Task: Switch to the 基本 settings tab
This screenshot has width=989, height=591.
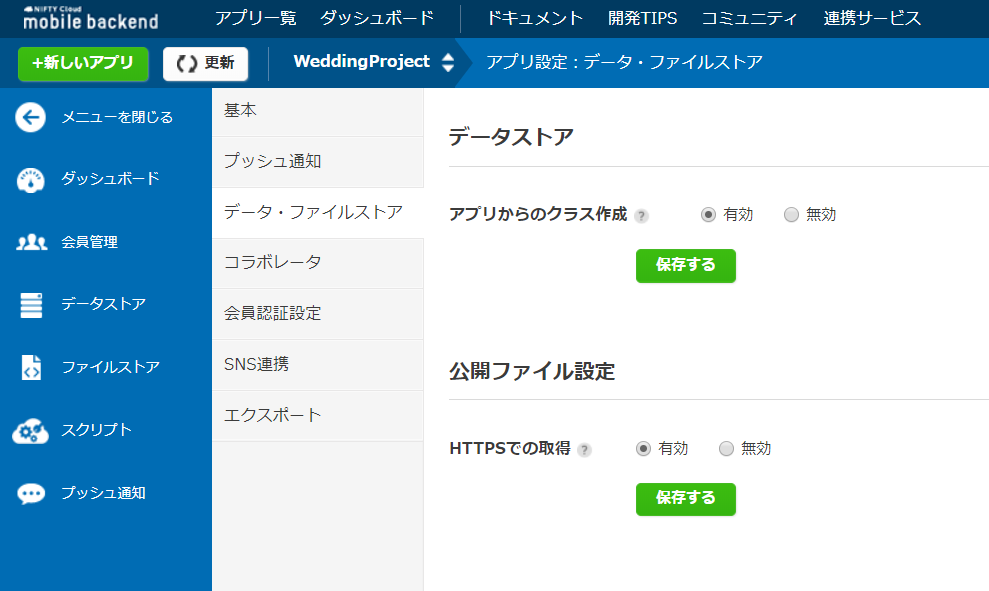Action: pos(318,111)
